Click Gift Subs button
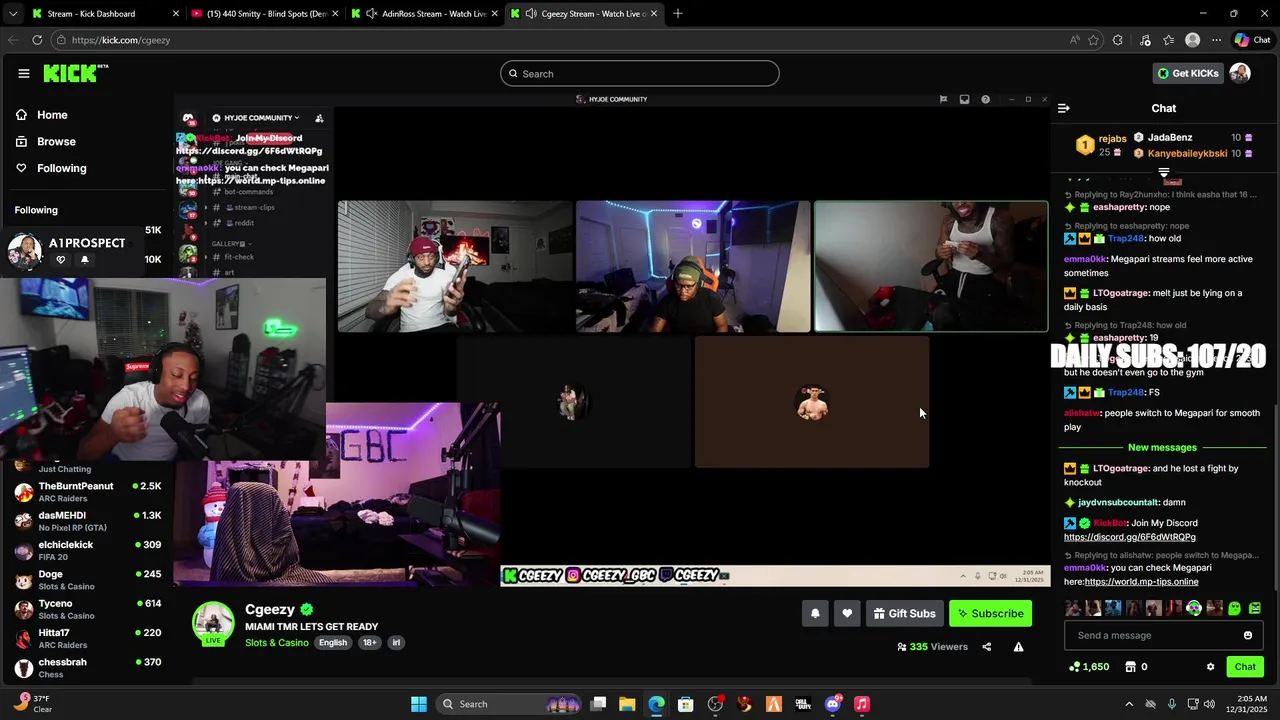1280x720 pixels. (904, 613)
